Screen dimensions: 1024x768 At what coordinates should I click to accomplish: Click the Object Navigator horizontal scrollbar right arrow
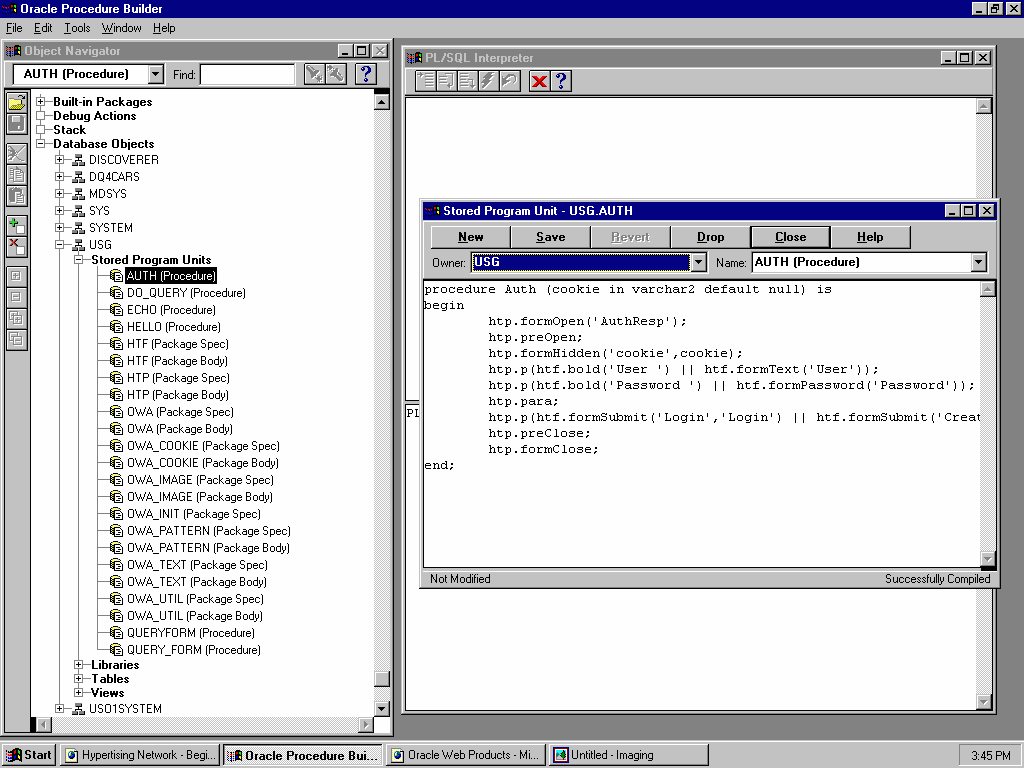366,724
